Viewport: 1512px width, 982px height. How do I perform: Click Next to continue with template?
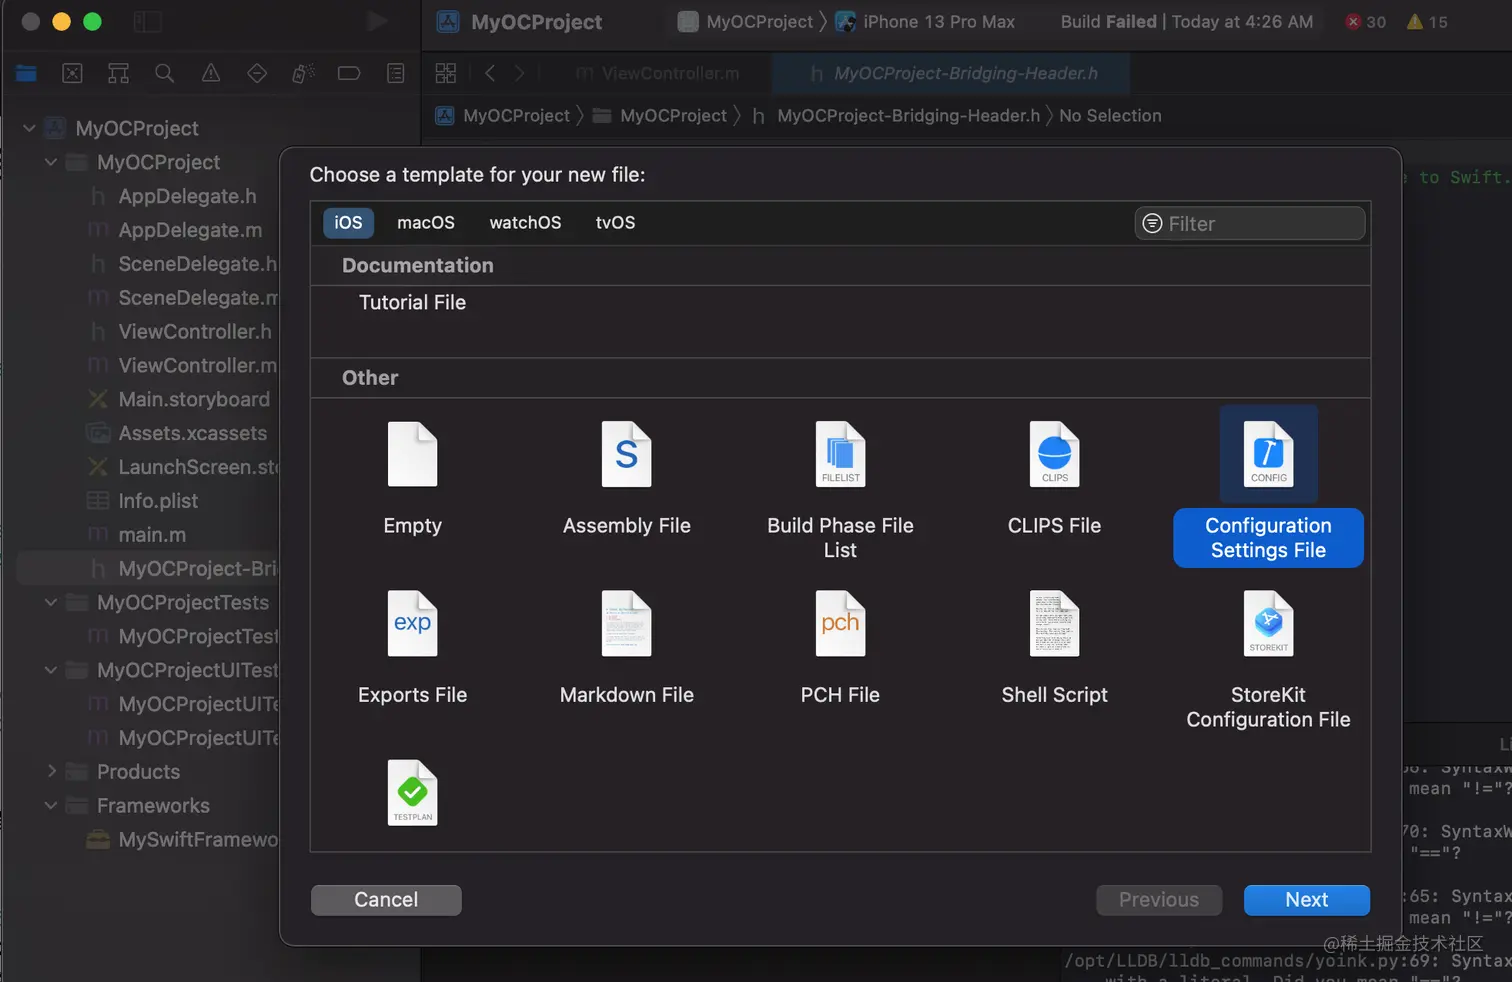point(1307,900)
